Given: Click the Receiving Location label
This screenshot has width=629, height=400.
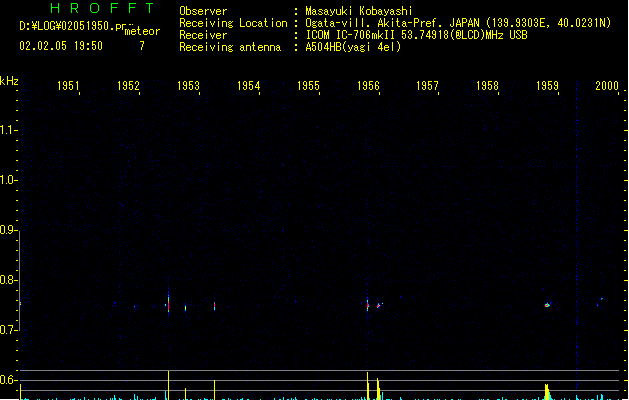Looking at the screenshot, I should pos(233,23).
